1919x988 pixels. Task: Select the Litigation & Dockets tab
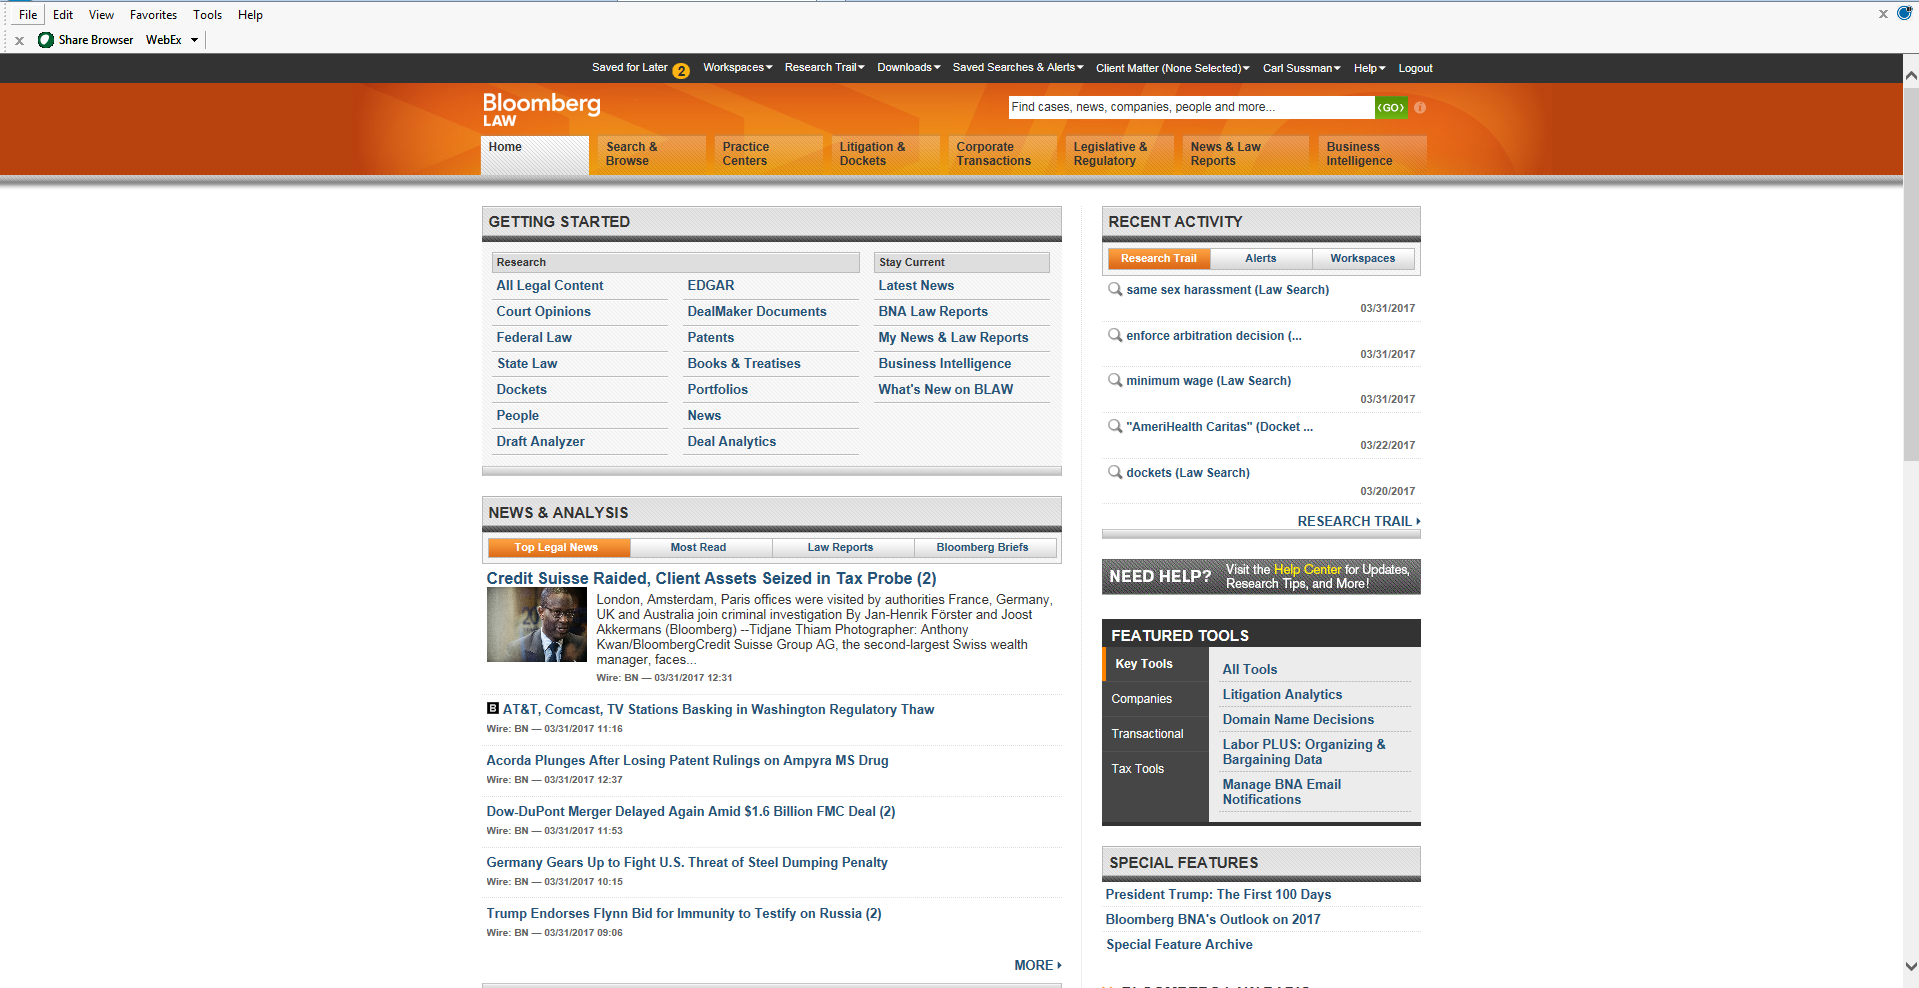coord(885,154)
